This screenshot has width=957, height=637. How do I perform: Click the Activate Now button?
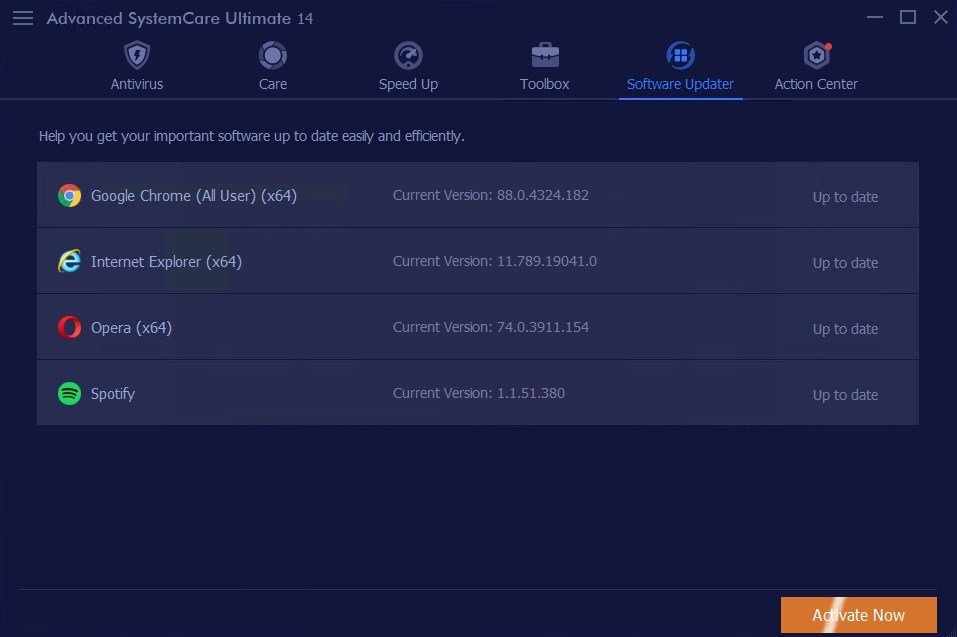coord(859,615)
